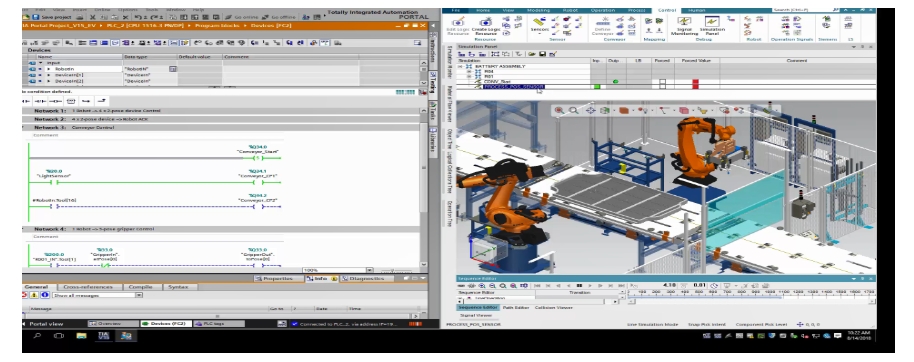Click the pause button in Sequence Editor
Image resolution: width=914 pixels, height=362 pixels.
pyautogui.click(x=579, y=286)
